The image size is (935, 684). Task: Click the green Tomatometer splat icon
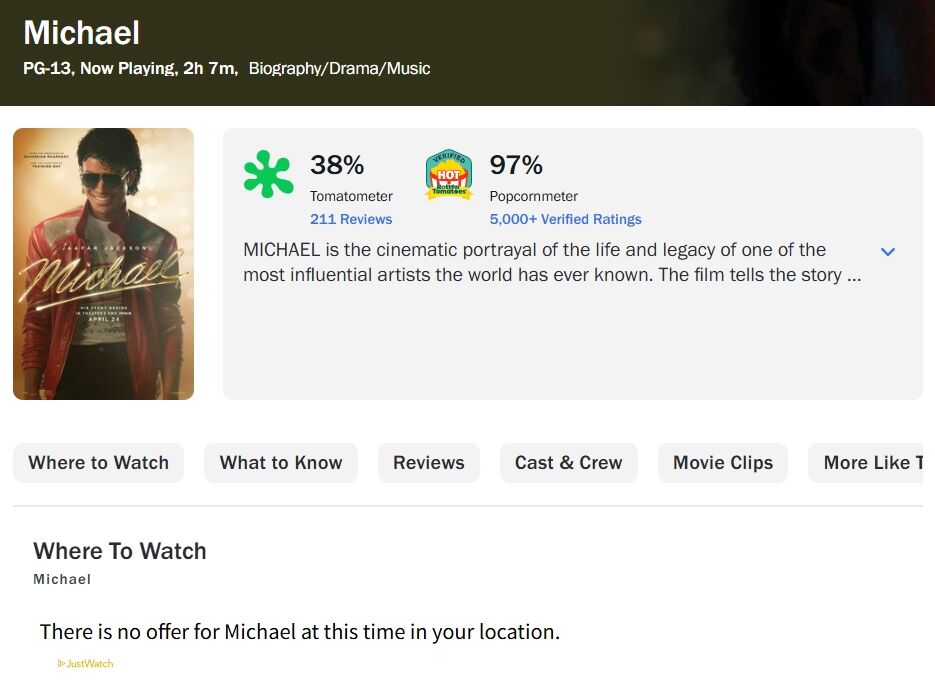pyautogui.click(x=268, y=174)
